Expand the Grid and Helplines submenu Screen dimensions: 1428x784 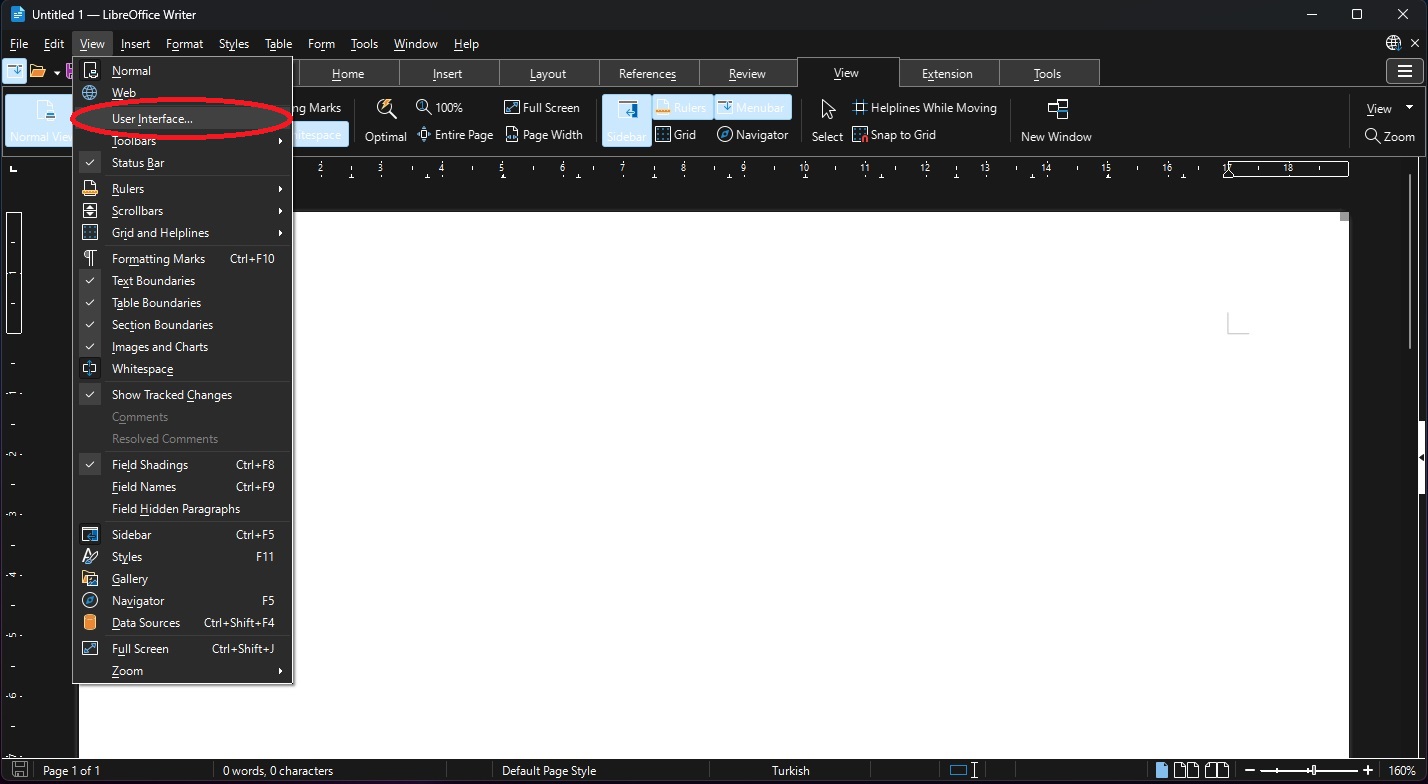point(183,233)
